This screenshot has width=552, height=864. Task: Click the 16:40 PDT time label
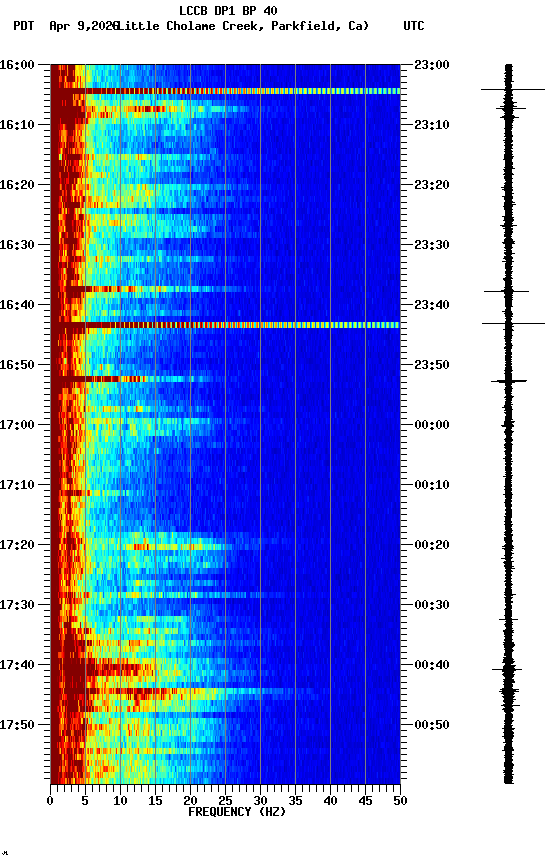17,305
